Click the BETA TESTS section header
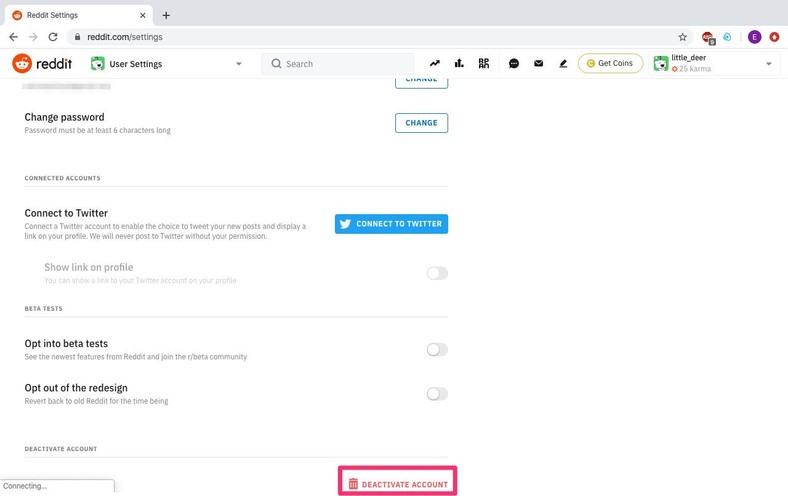Viewport: 788px width, 496px height. (x=44, y=309)
